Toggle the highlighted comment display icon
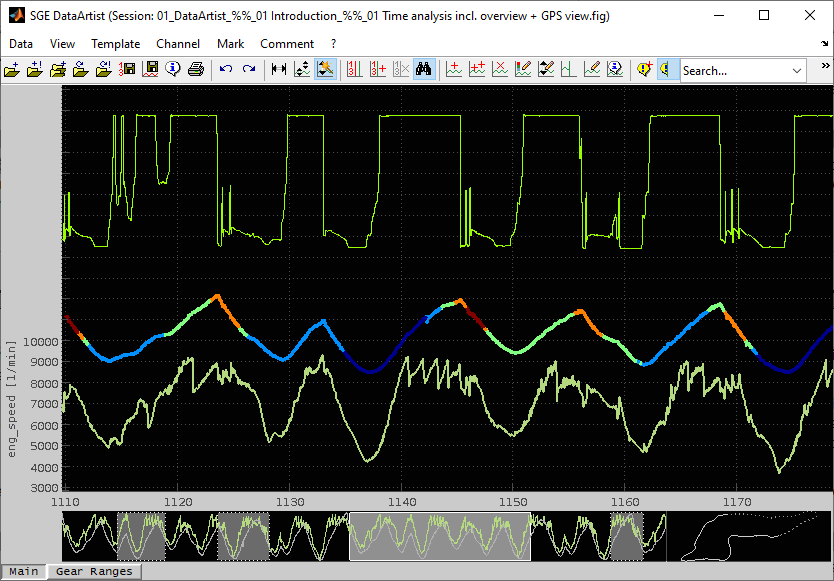 point(667,69)
